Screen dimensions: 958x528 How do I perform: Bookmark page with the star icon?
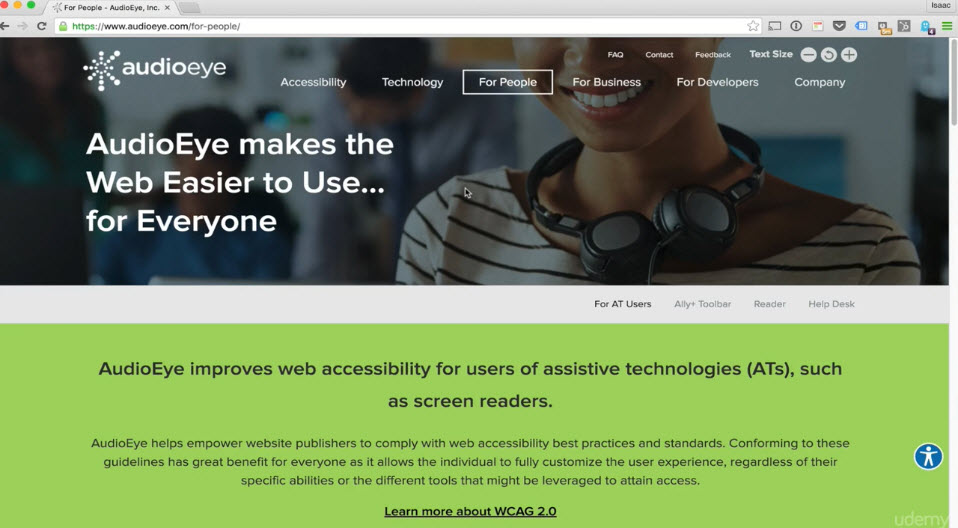point(753,26)
